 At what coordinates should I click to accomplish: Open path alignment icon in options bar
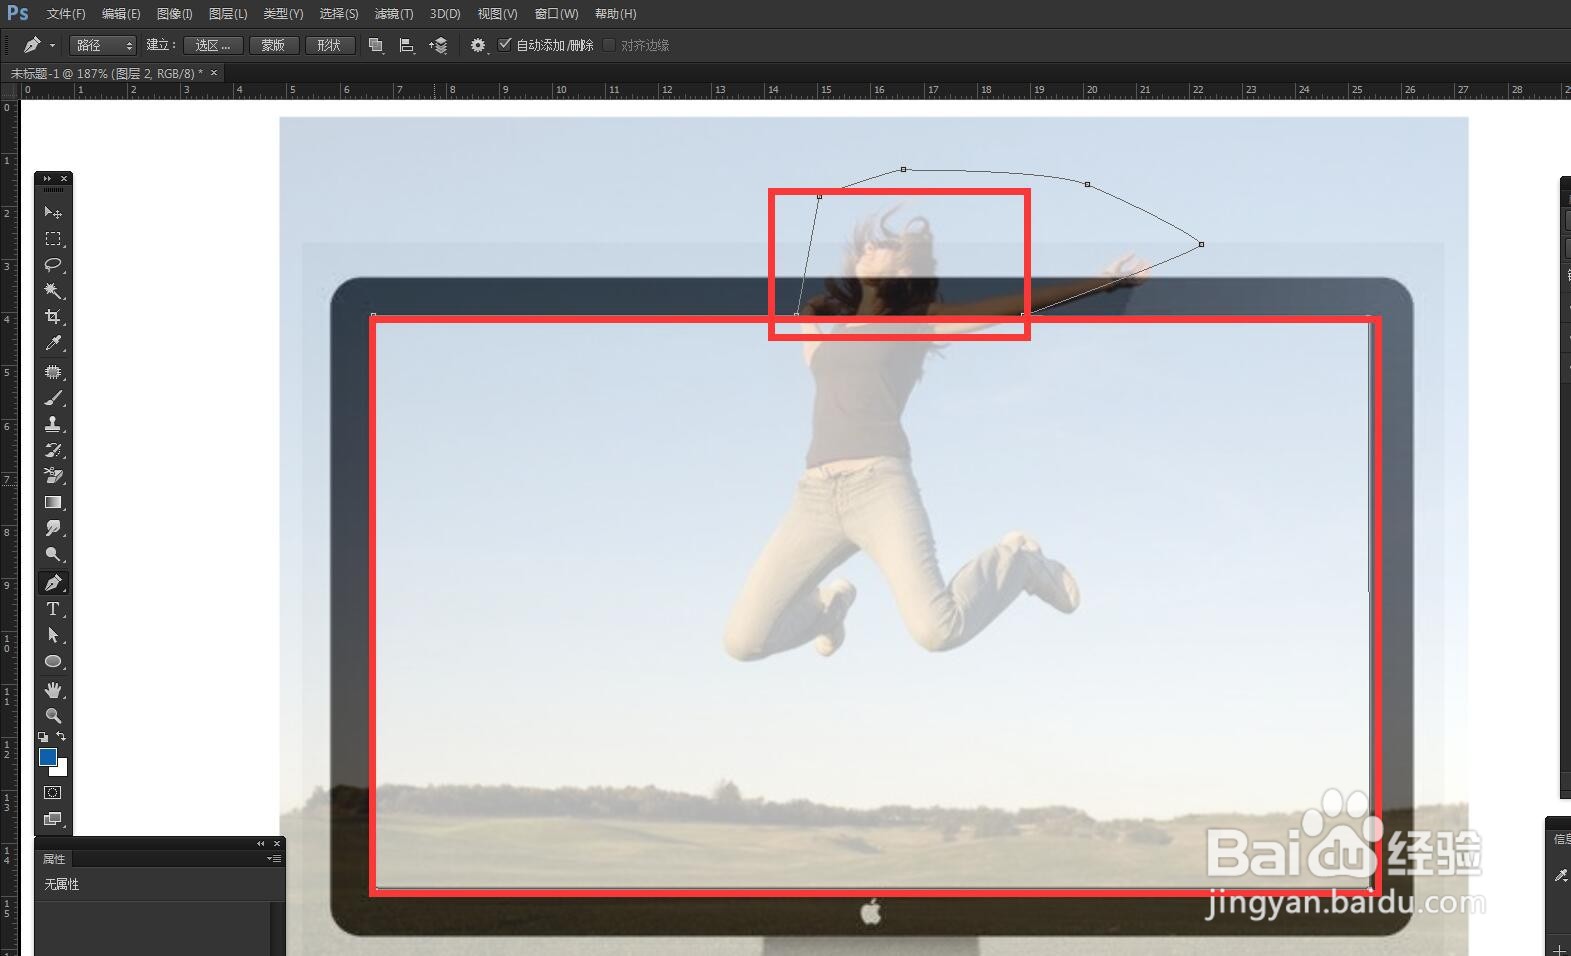click(406, 45)
